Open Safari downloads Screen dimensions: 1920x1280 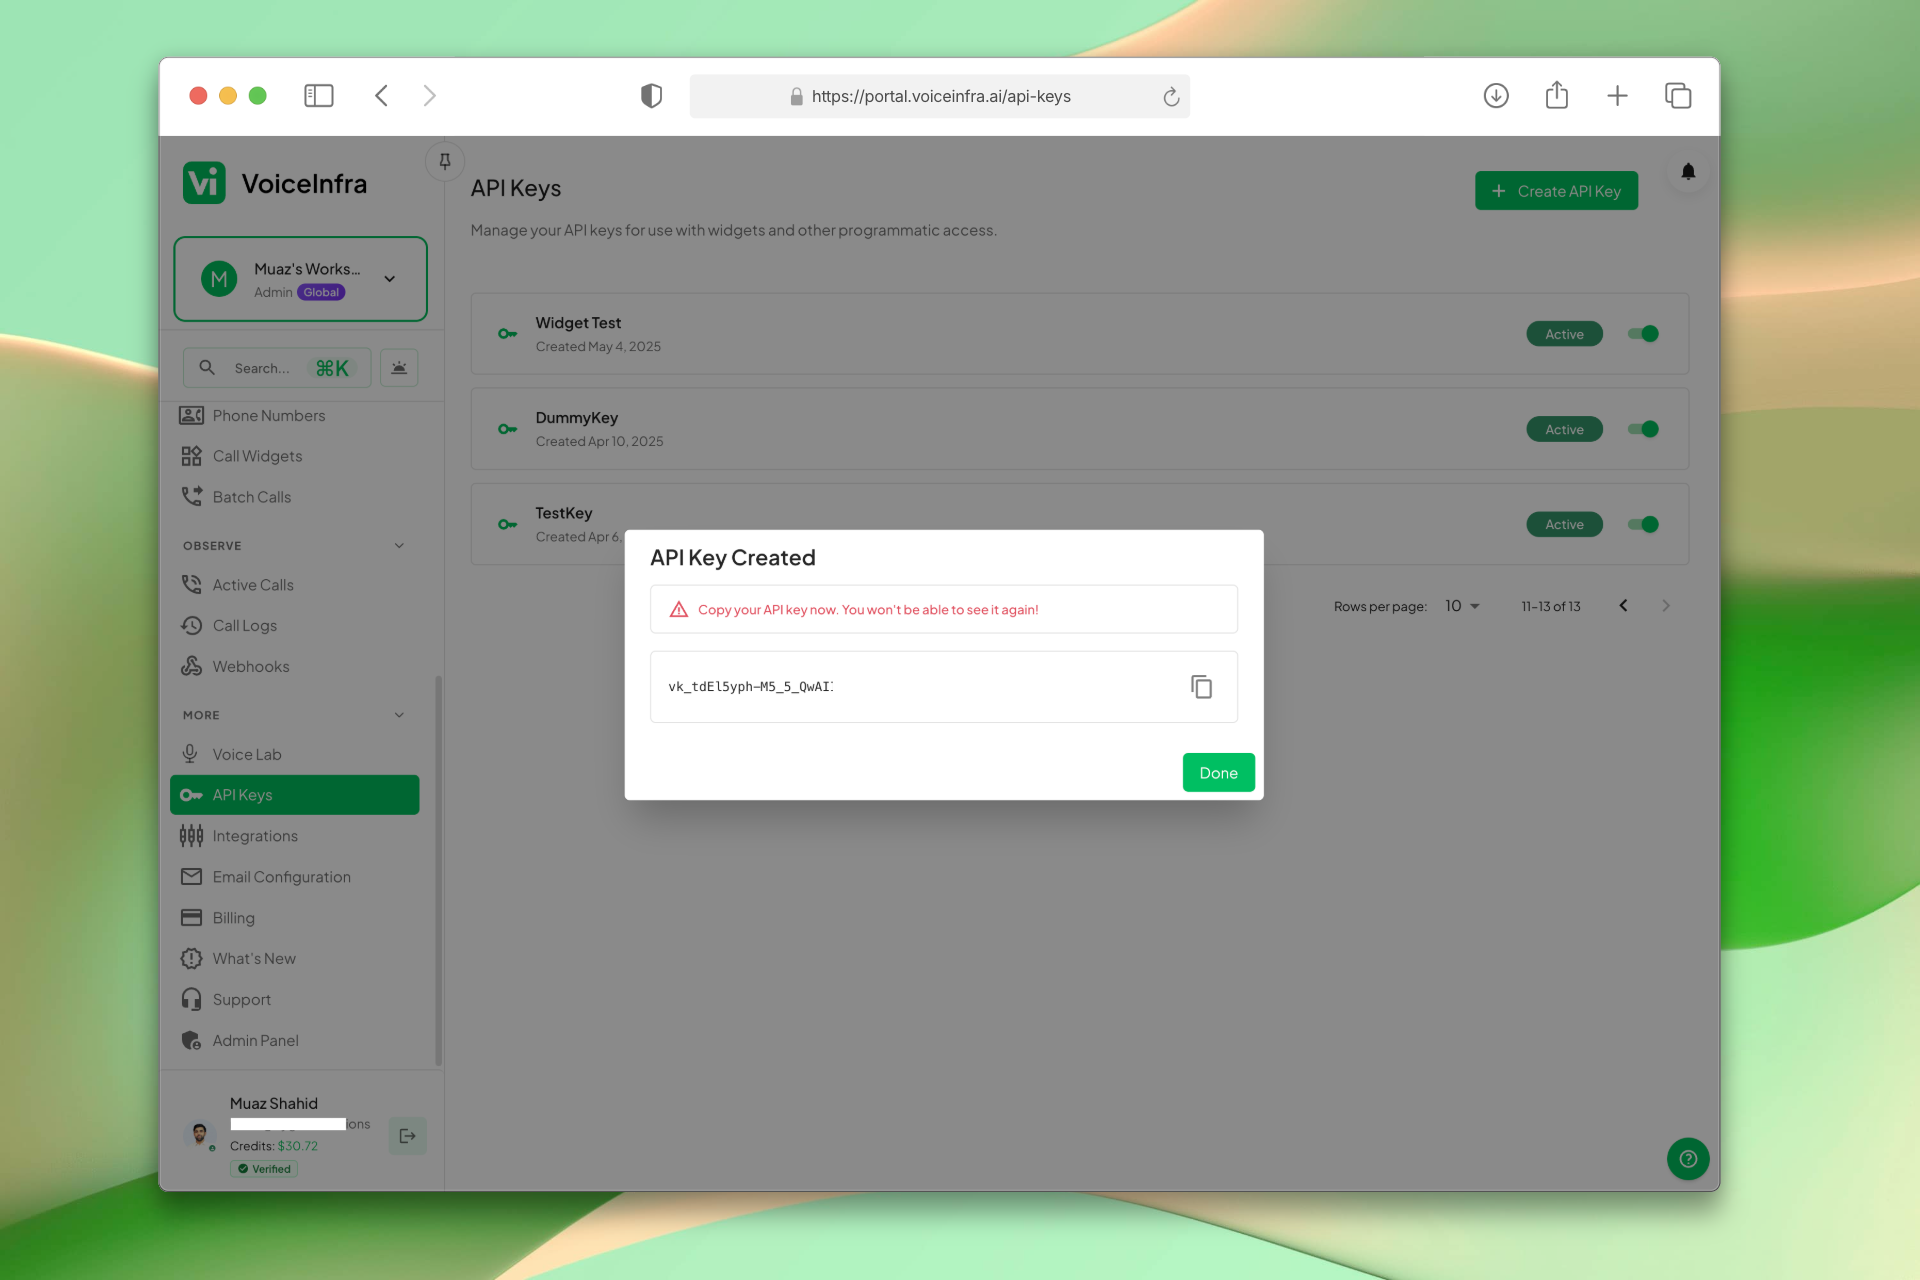(x=1496, y=96)
